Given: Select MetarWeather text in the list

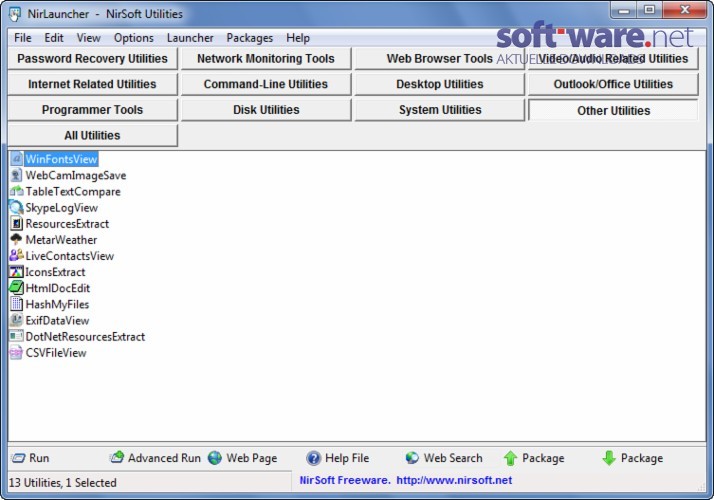Looking at the screenshot, I should click(x=61, y=240).
